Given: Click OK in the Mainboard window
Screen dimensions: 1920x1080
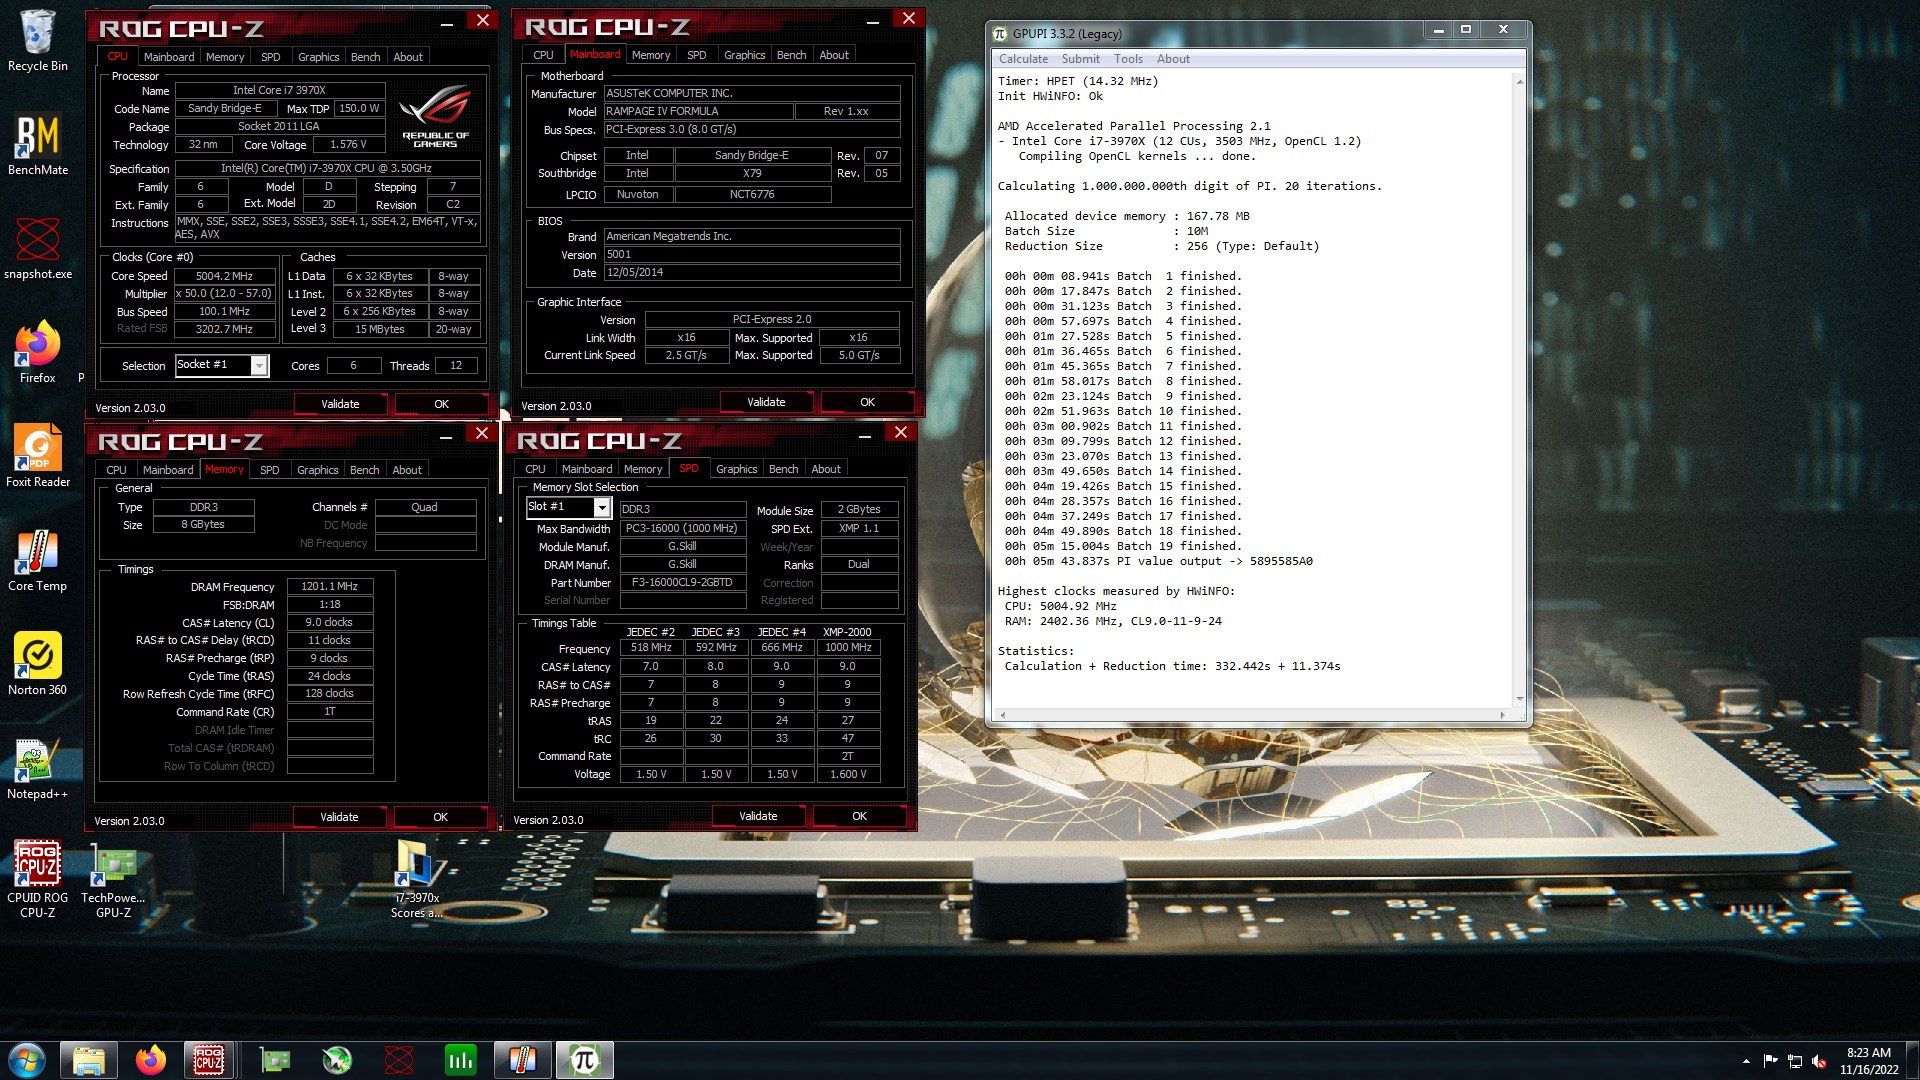Looking at the screenshot, I should click(x=867, y=402).
